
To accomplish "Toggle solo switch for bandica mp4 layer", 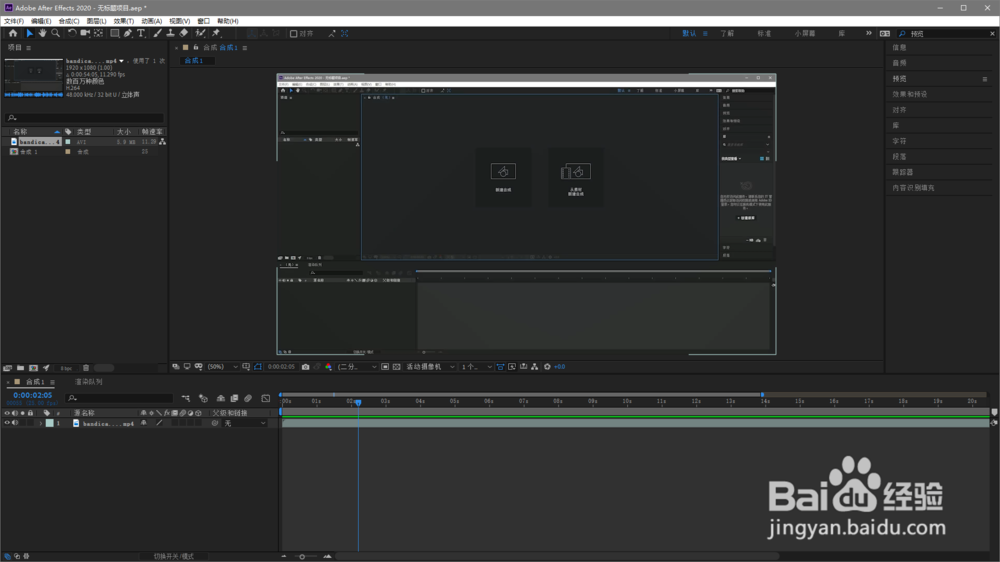I will [x=22, y=423].
